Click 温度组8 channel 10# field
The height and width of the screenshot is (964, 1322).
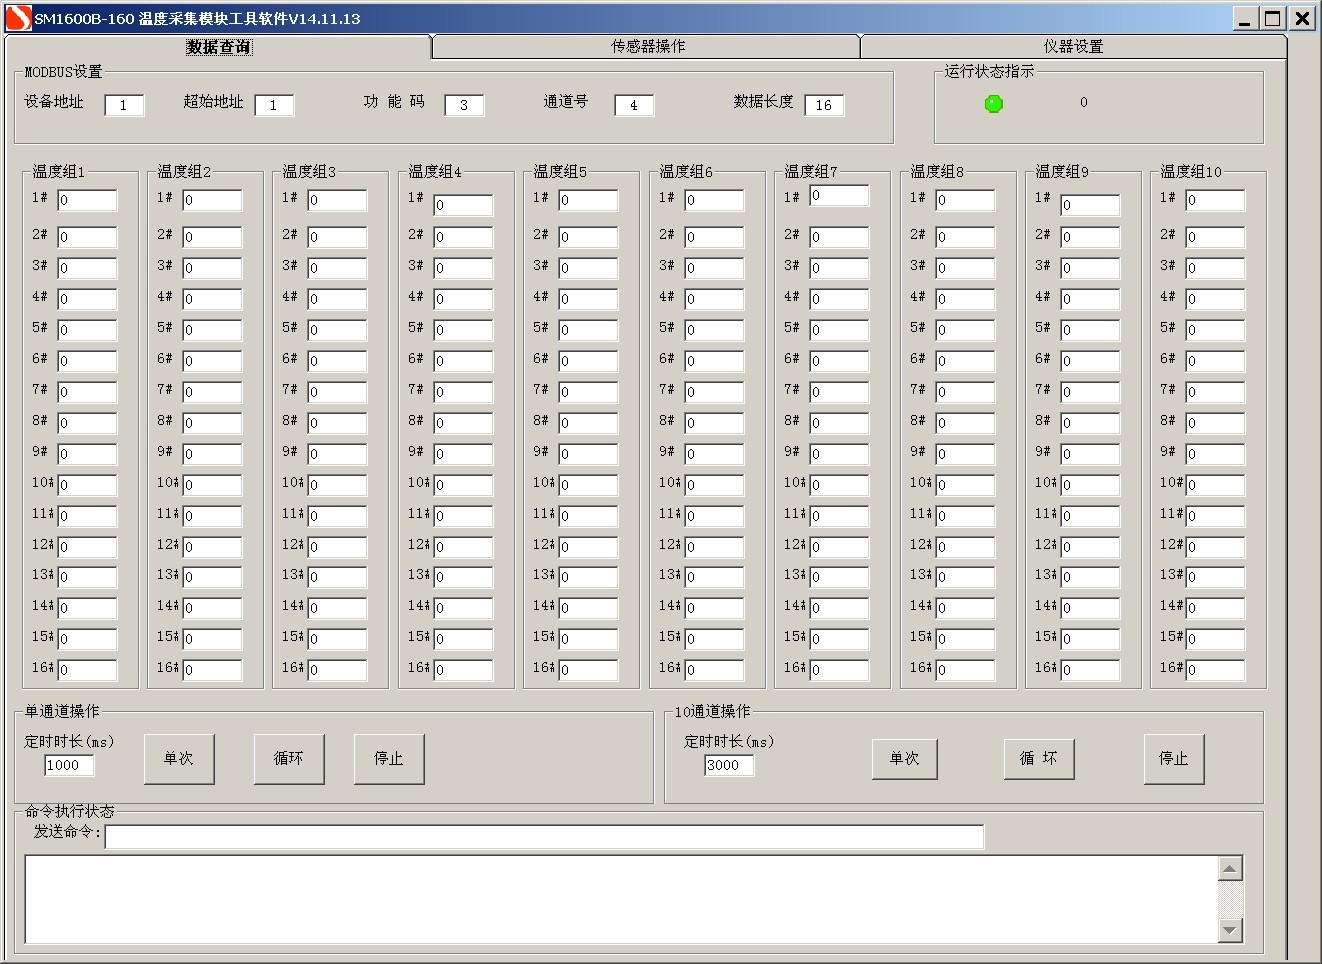tap(965, 485)
